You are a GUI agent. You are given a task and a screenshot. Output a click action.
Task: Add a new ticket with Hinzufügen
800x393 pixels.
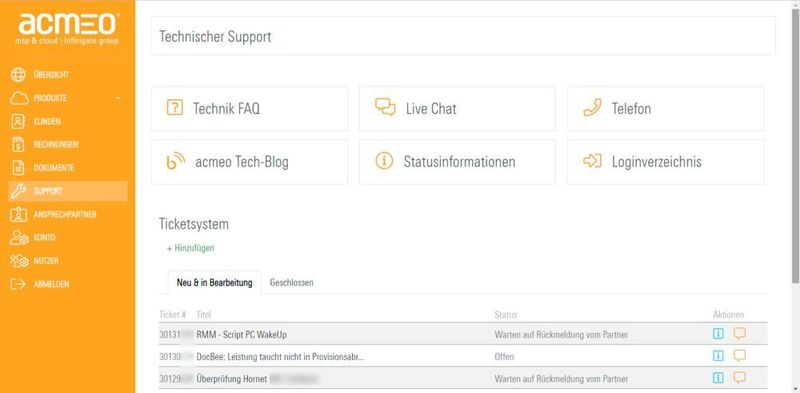click(x=191, y=248)
